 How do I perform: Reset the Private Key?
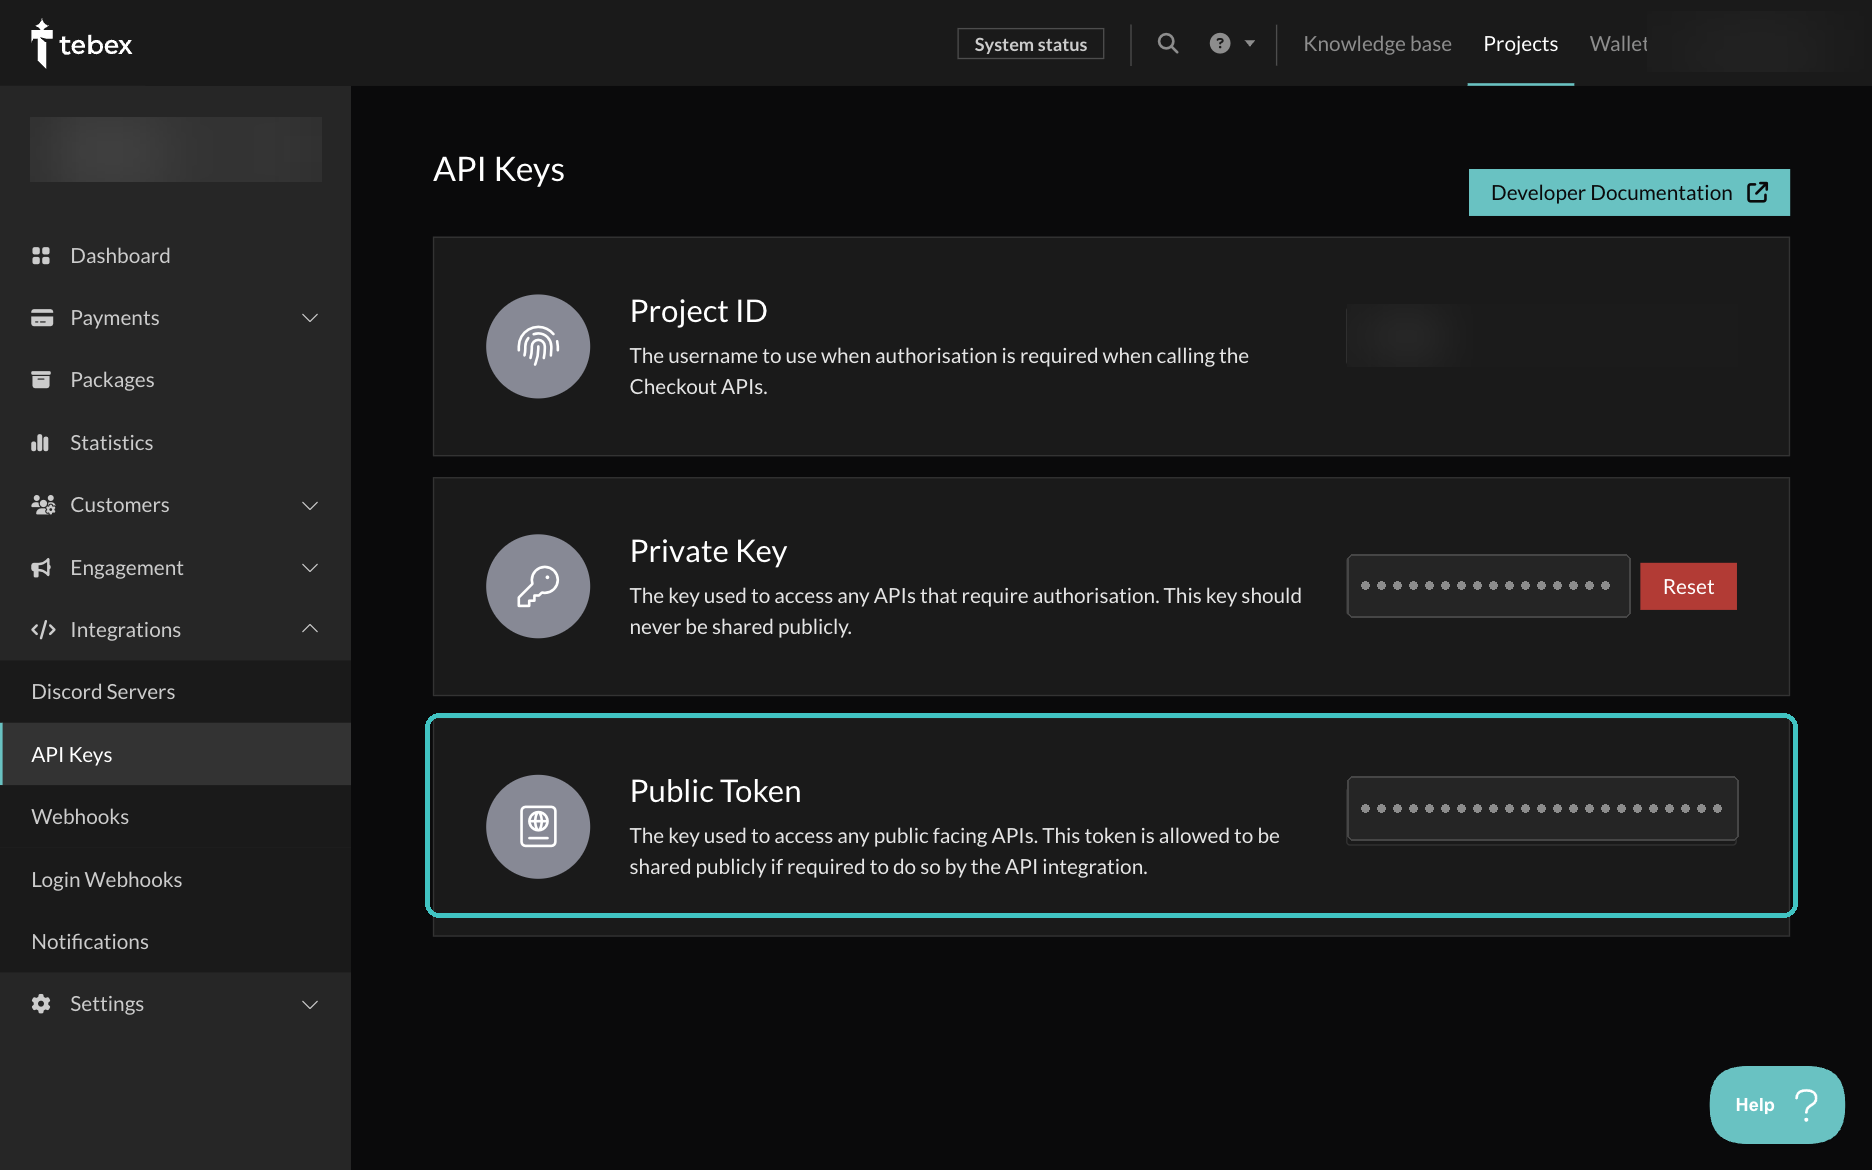[1688, 586]
